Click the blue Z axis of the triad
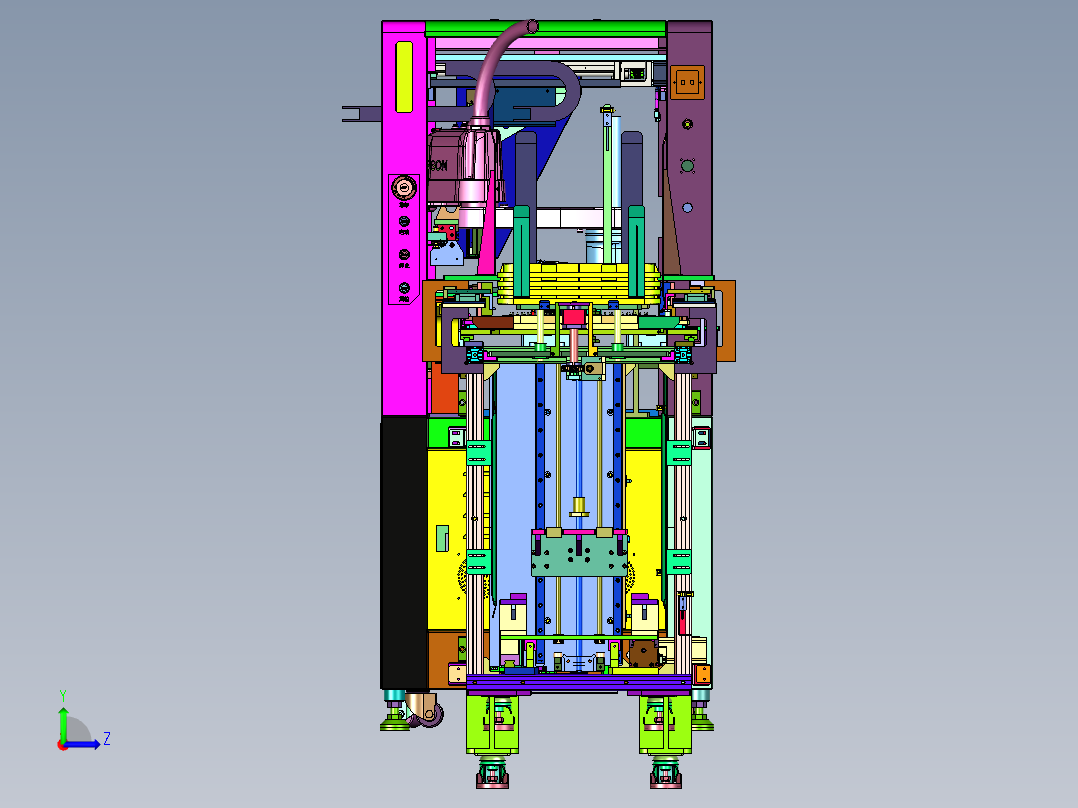This screenshot has height=808, width=1078. point(82,743)
